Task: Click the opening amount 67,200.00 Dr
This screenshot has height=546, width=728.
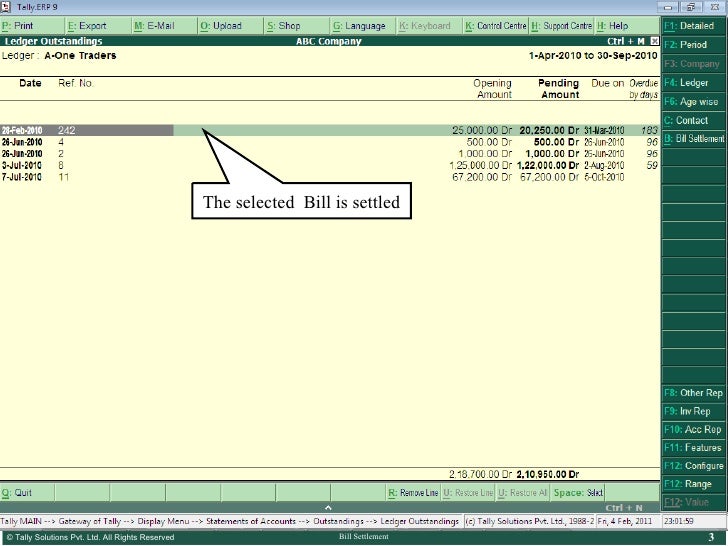Action: point(482,177)
